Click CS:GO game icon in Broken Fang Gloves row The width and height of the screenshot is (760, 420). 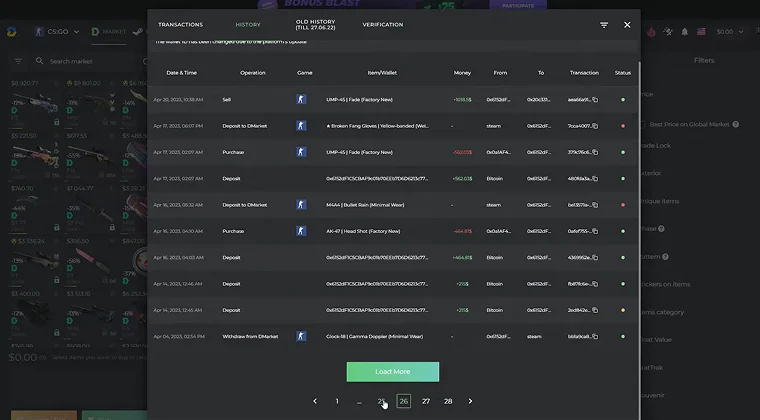point(301,126)
